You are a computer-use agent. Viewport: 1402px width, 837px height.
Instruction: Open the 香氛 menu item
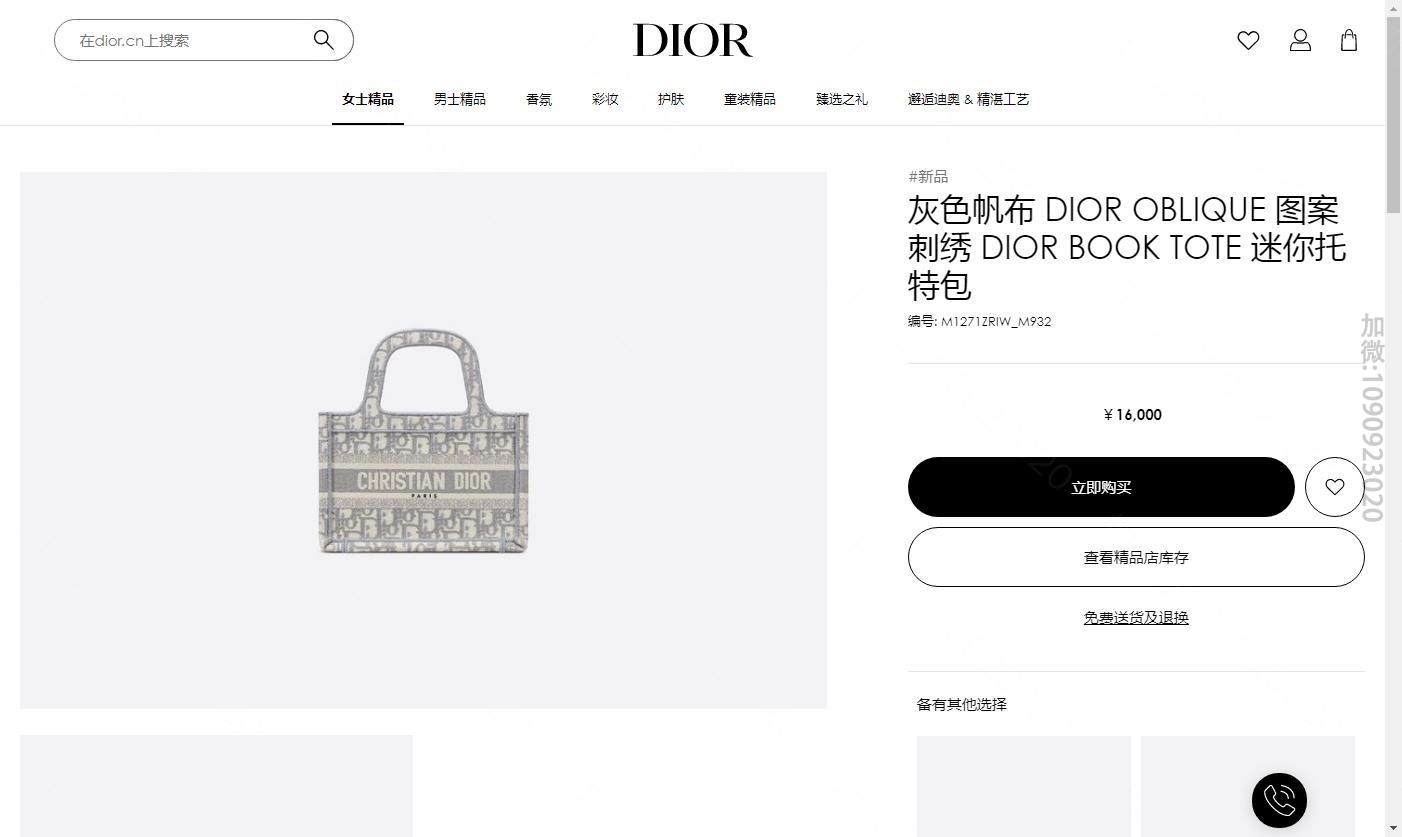click(x=539, y=99)
